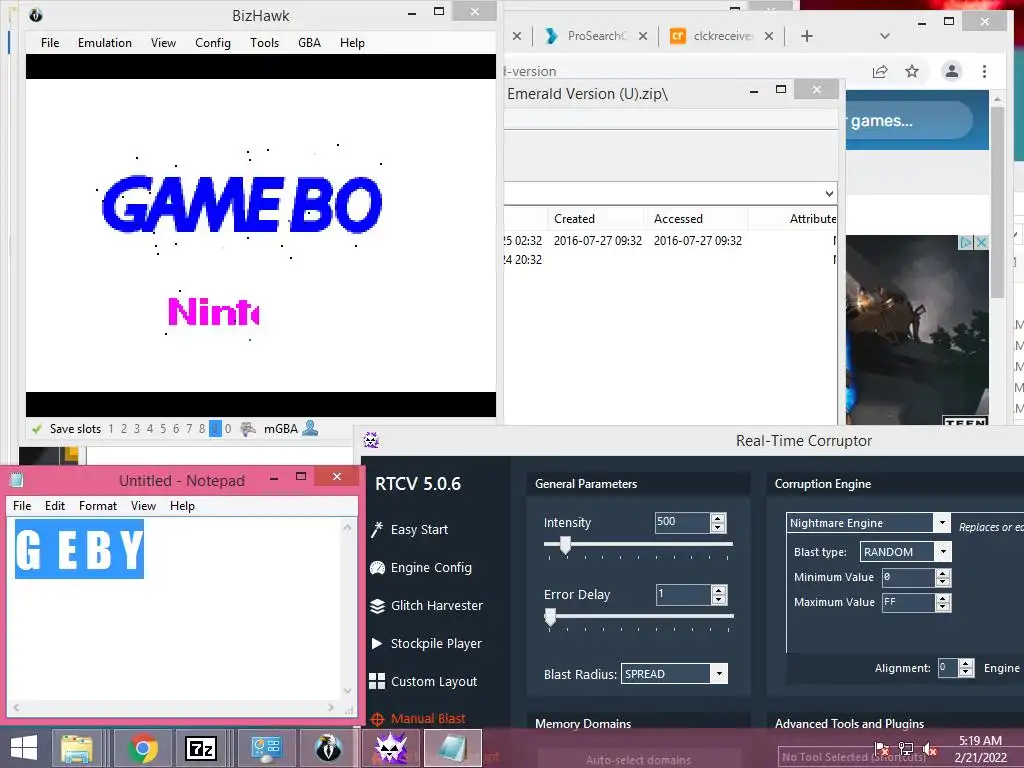Open the Windows Start button
This screenshot has width=1024, height=768.
24,748
